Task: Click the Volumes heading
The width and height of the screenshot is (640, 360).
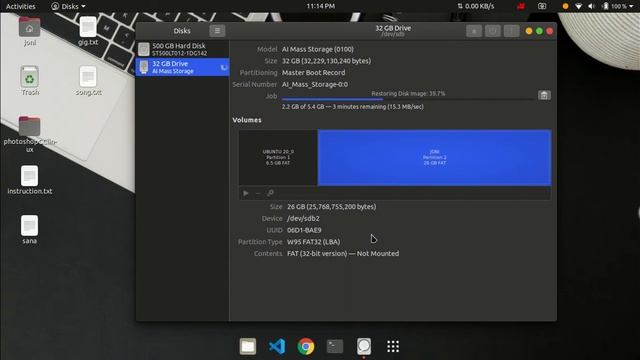Action: click(247, 120)
